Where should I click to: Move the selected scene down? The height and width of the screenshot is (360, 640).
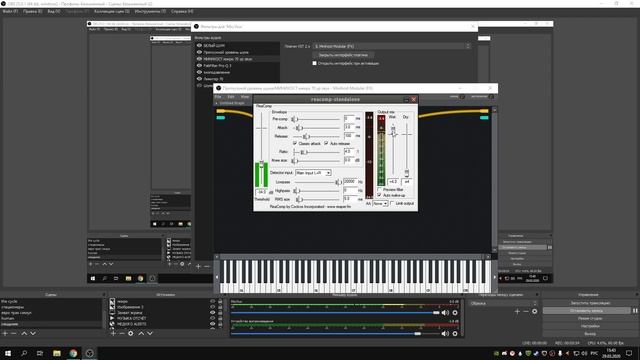click(33, 333)
